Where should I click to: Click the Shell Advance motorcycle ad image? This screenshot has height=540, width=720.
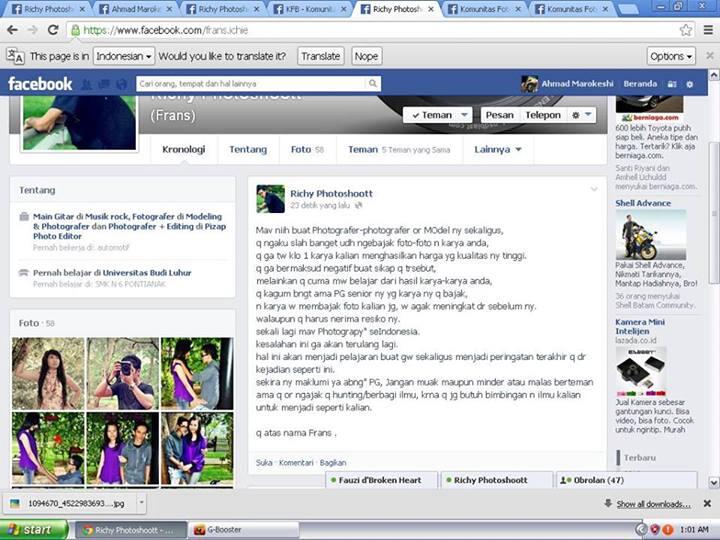point(651,235)
